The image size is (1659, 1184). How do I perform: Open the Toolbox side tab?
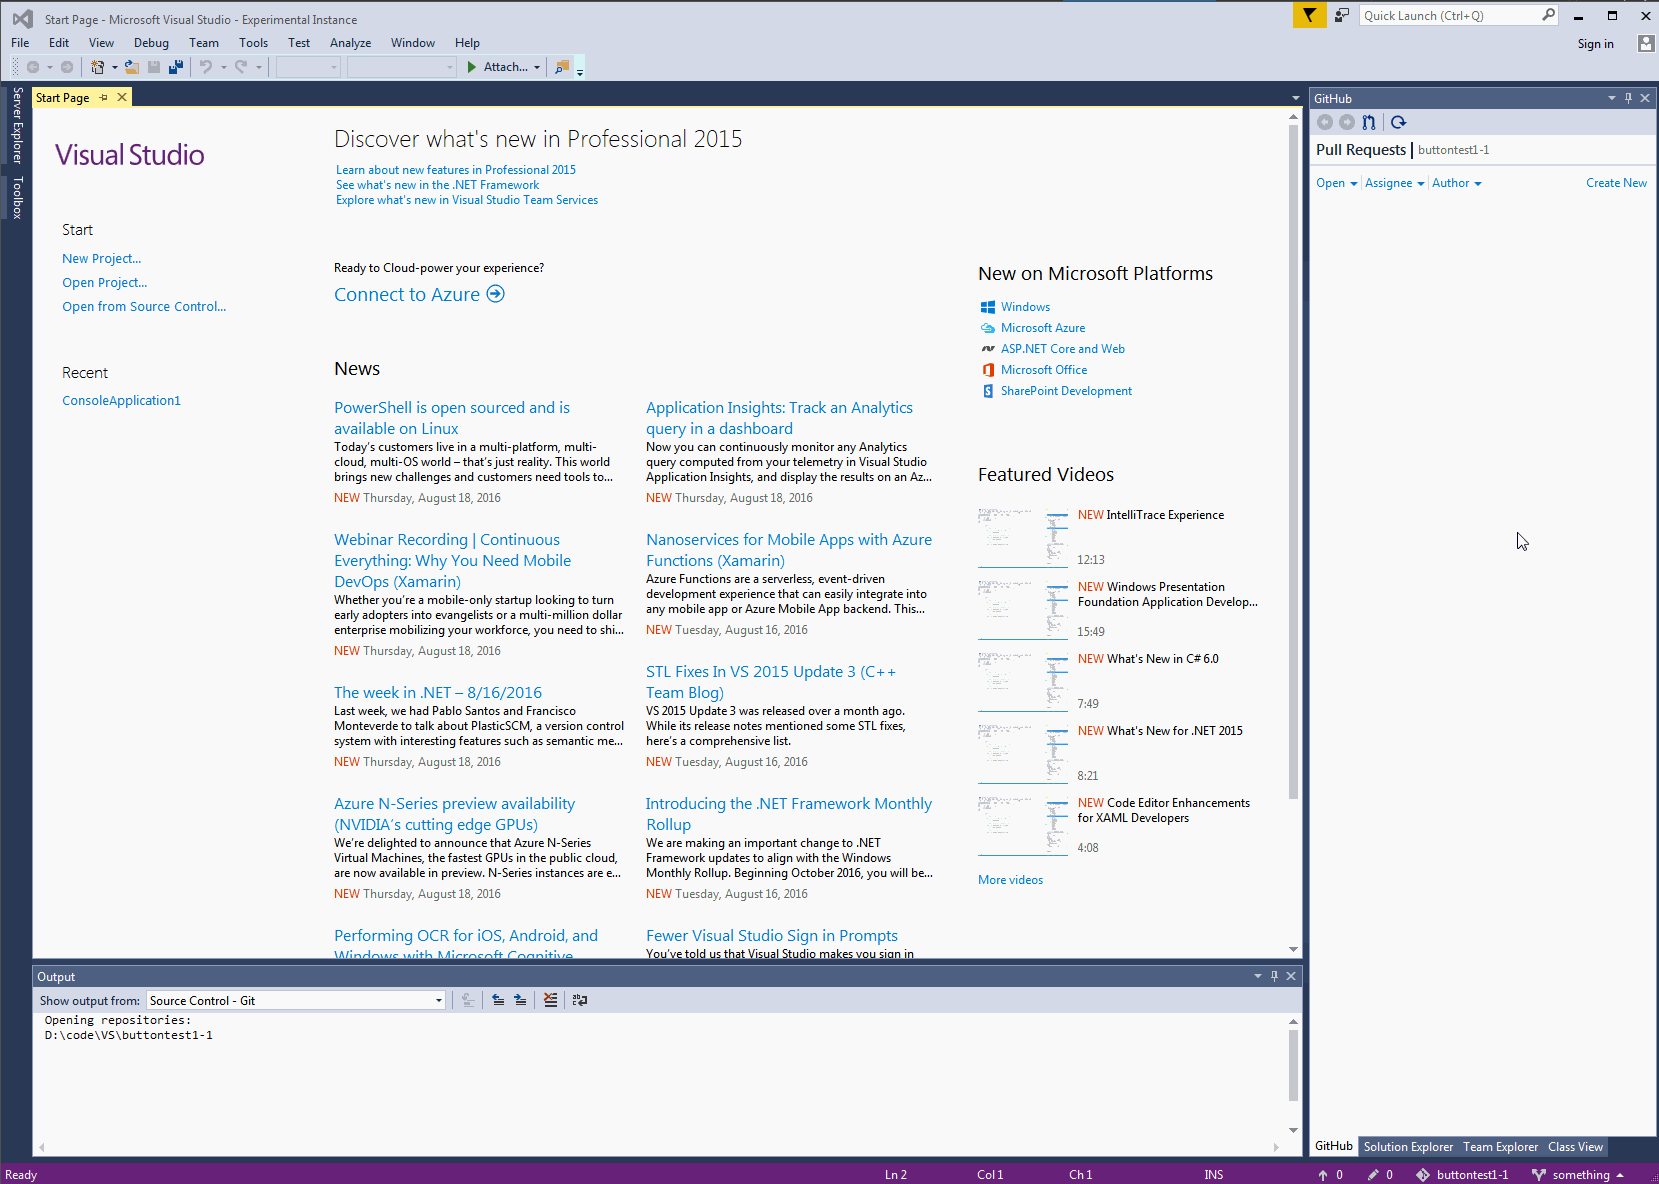click(17, 197)
